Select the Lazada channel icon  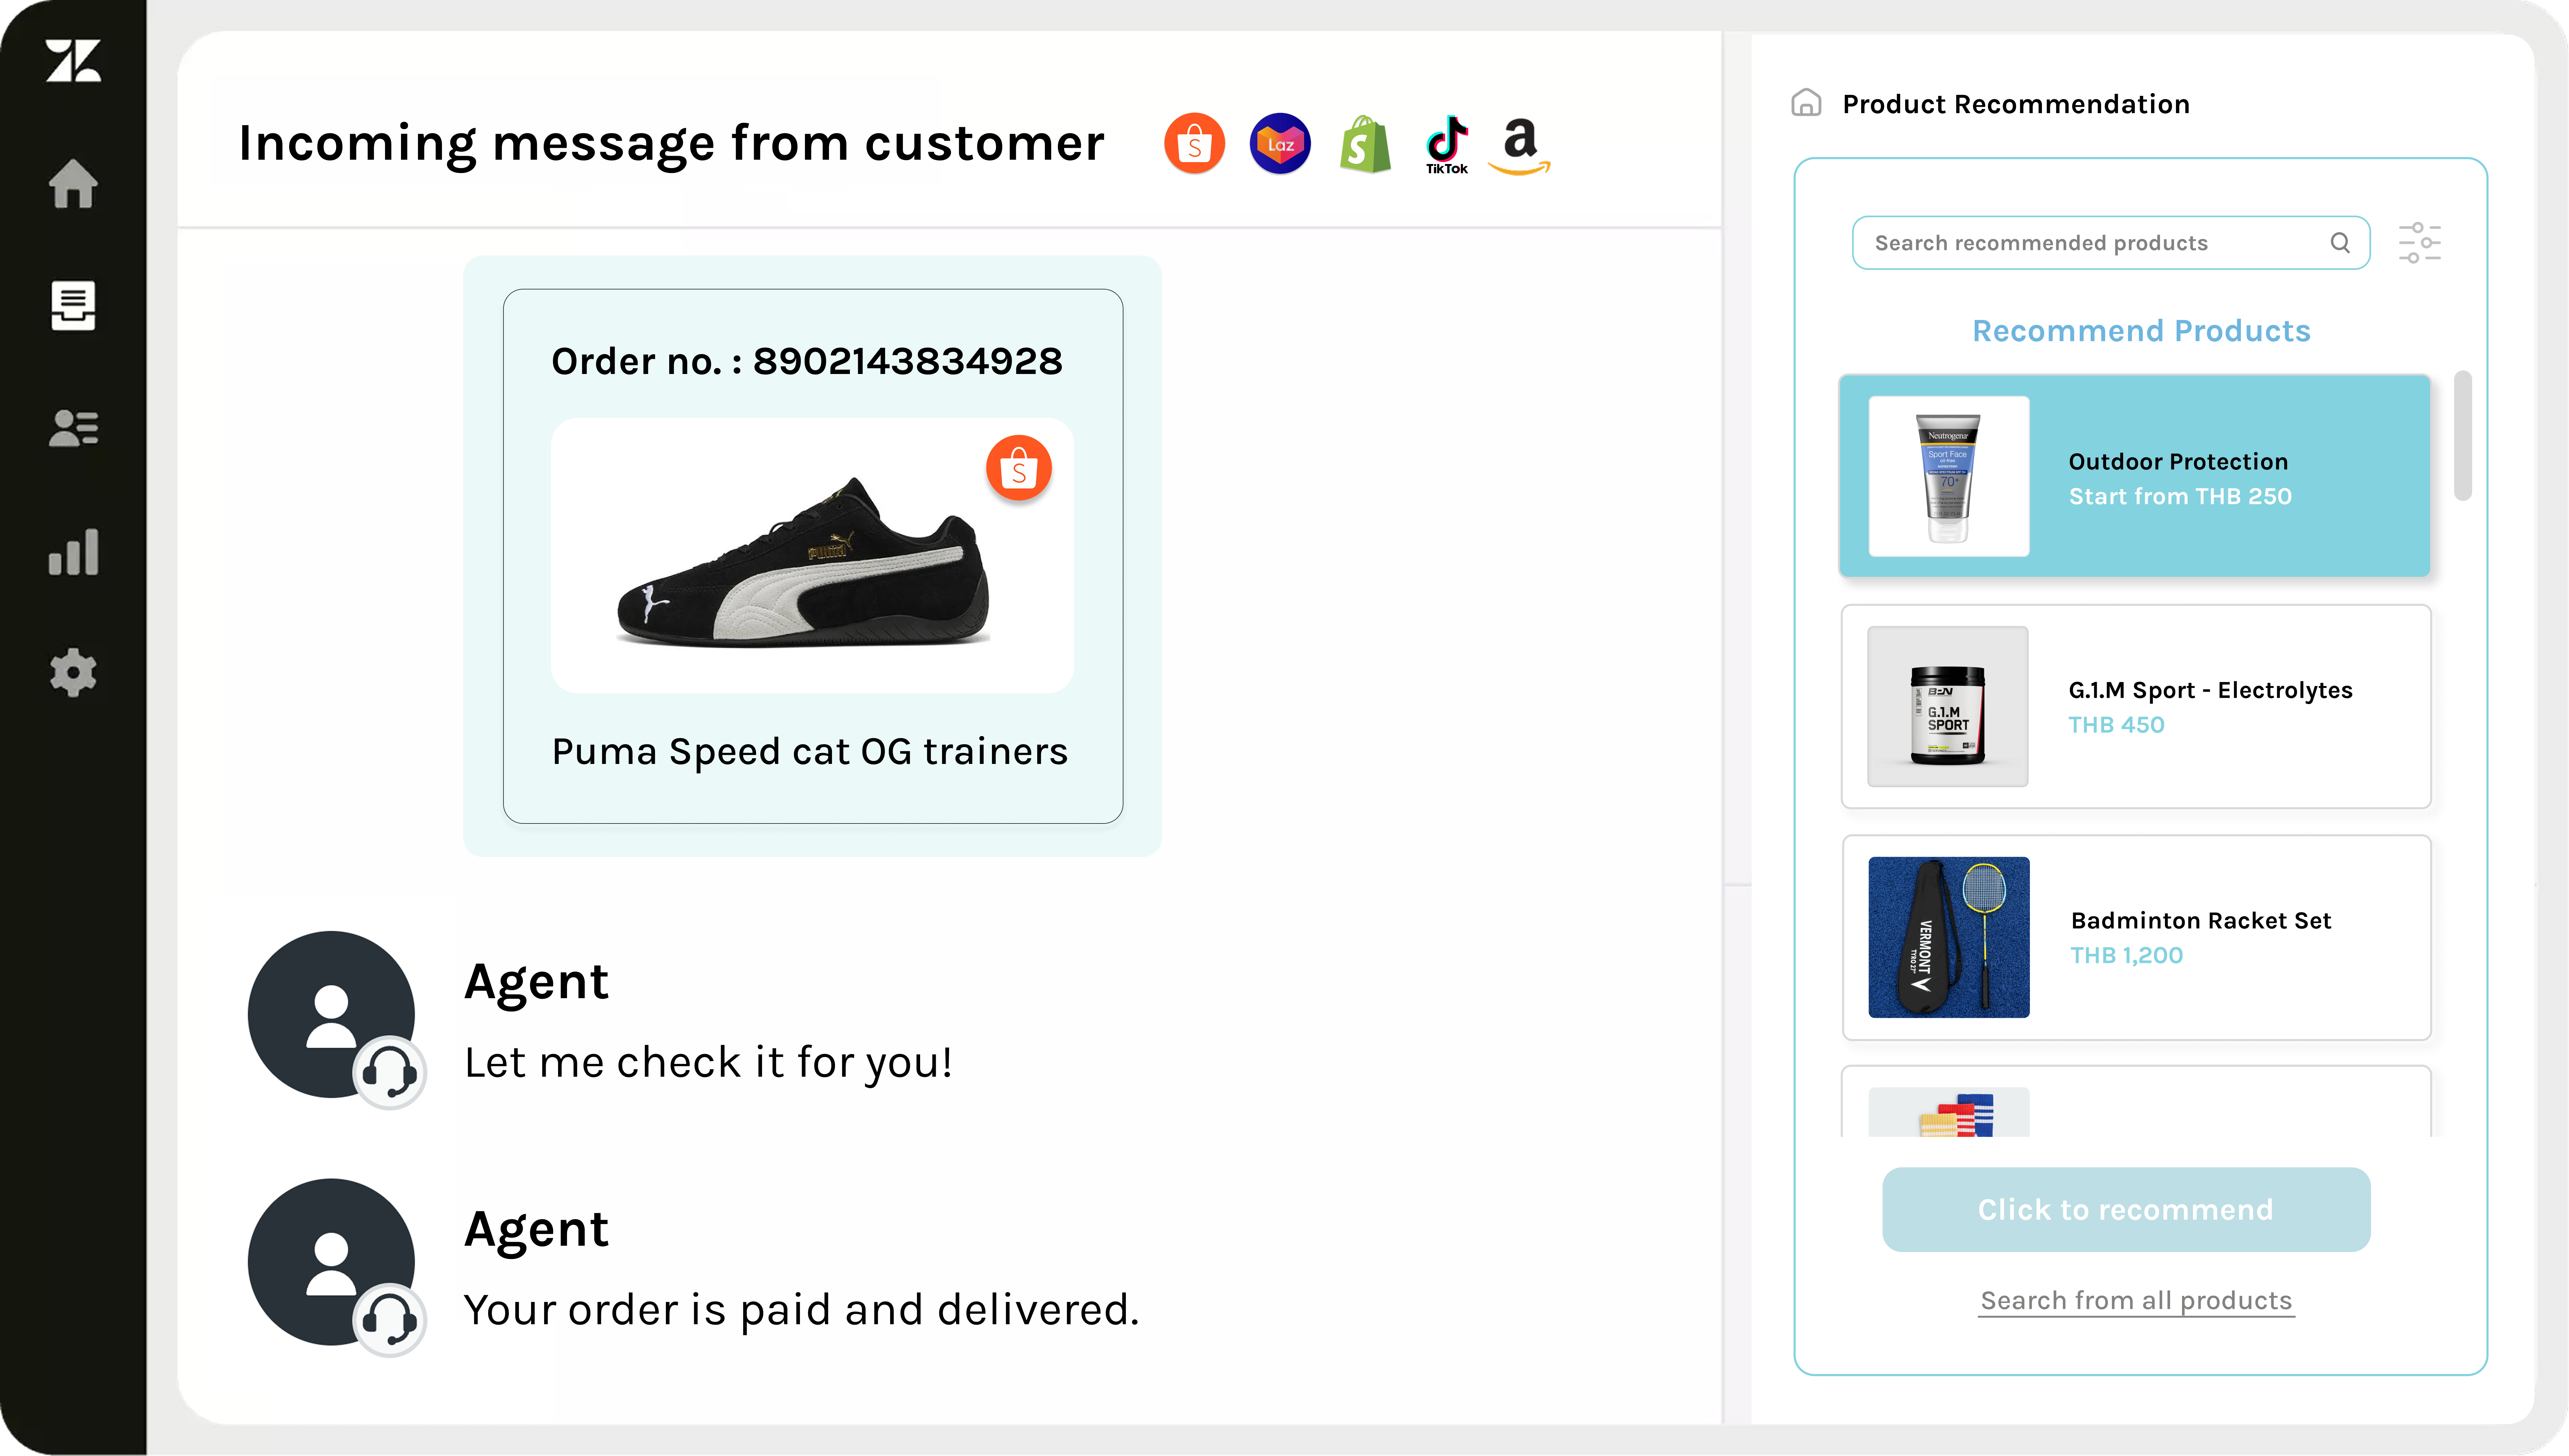pyautogui.click(x=1280, y=144)
